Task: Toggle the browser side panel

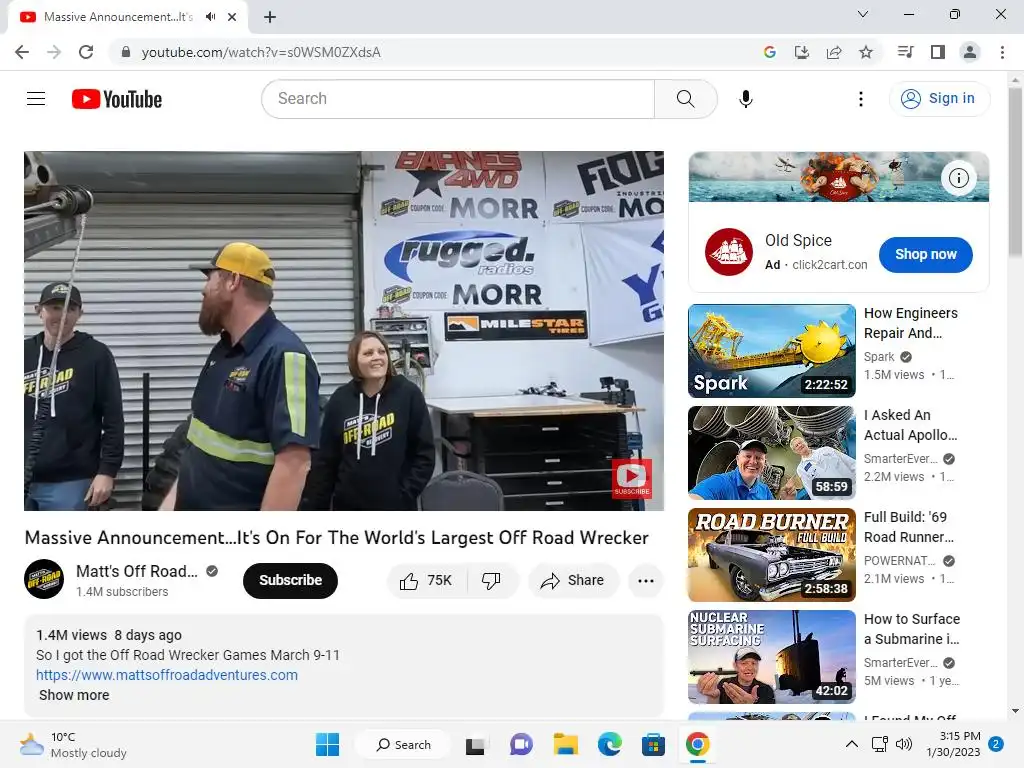Action: (938, 52)
